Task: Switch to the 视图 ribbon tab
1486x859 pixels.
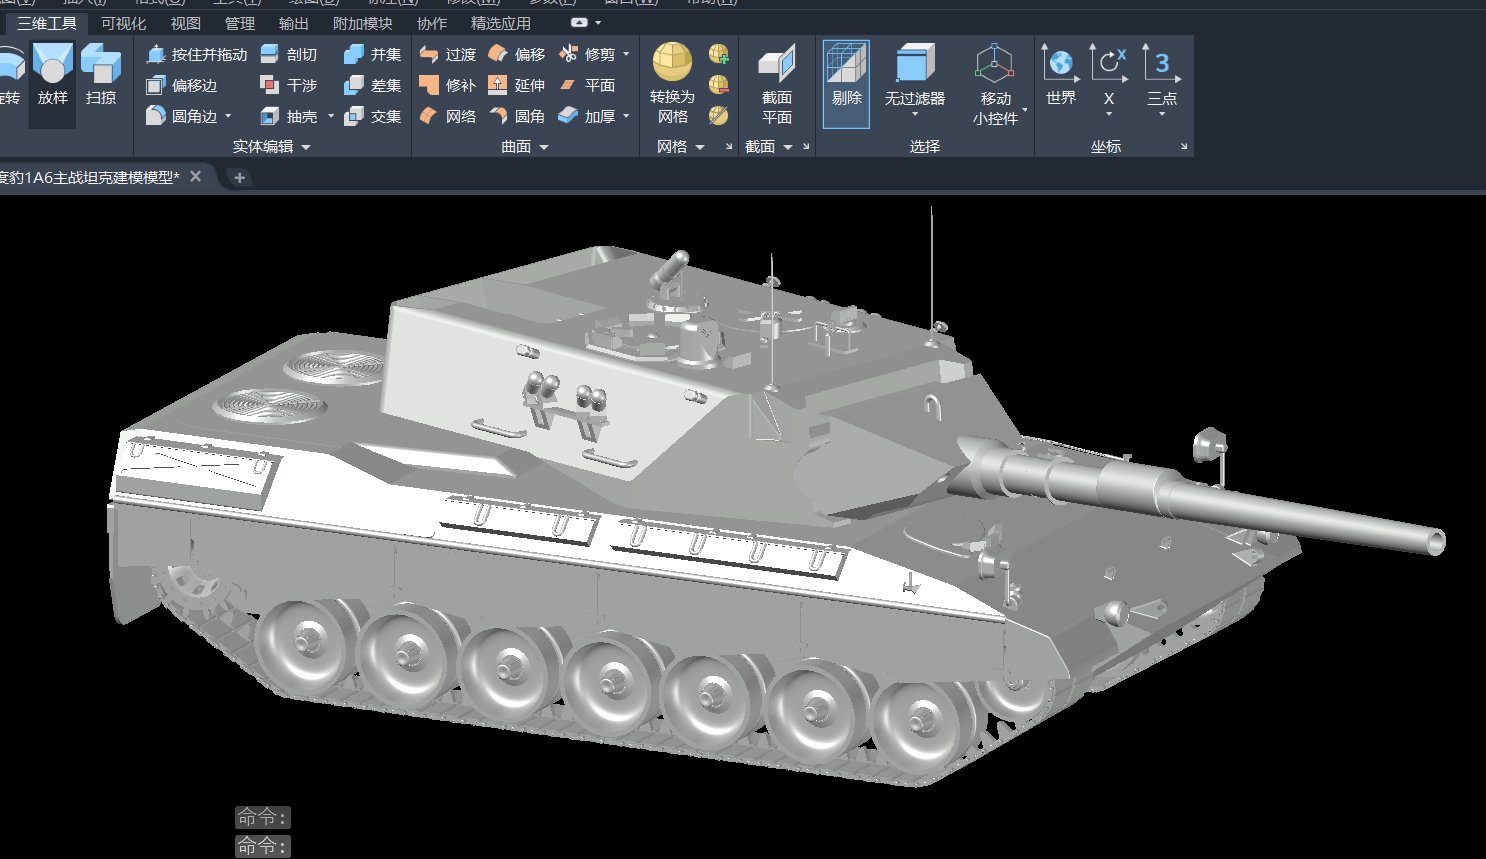Action: coord(185,23)
